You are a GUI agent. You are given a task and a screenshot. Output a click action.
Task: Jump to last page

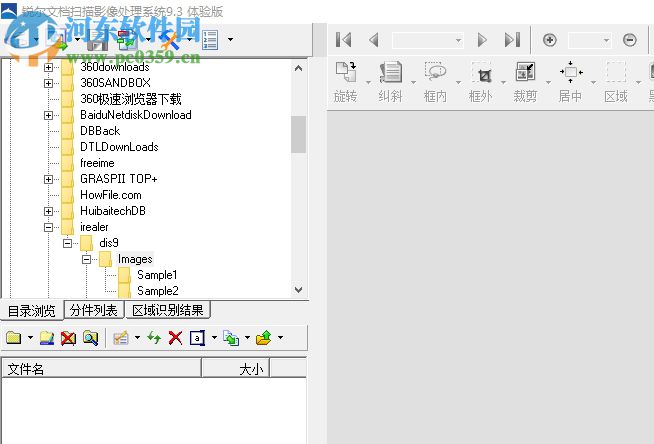(x=512, y=40)
